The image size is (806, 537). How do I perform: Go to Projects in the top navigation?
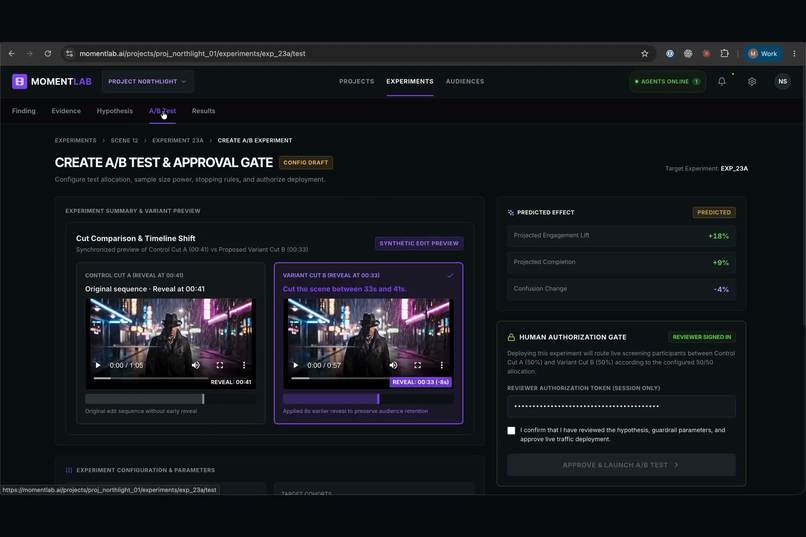pyautogui.click(x=356, y=81)
